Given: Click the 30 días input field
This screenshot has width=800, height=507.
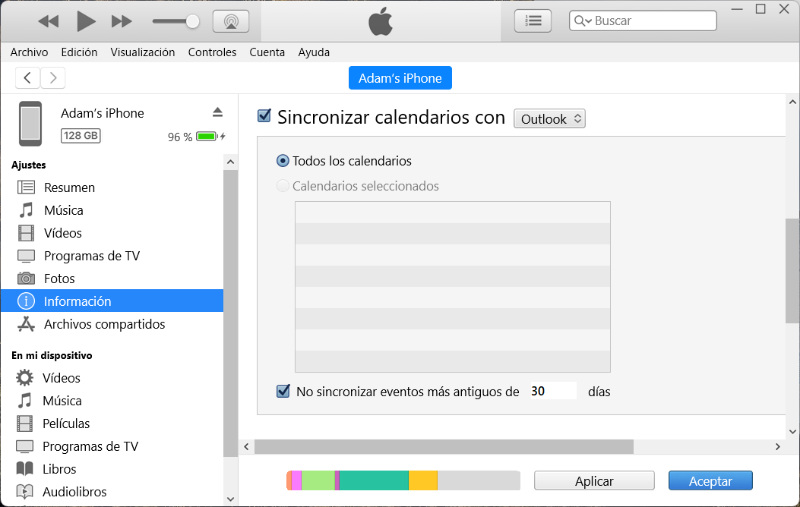Looking at the screenshot, I should coord(553,391).
